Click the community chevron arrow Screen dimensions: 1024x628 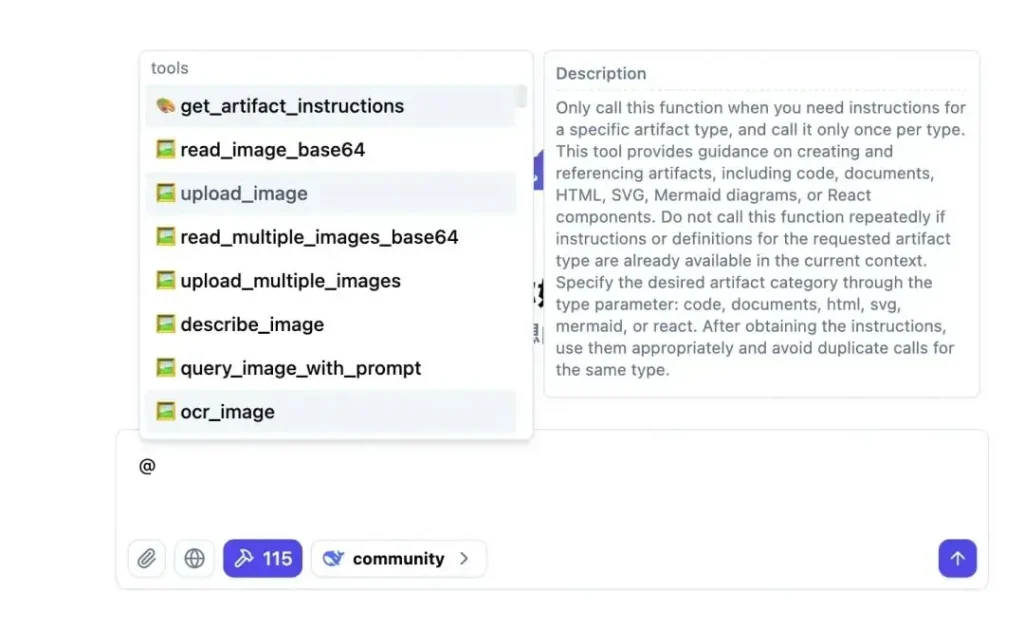pos(464,559)
